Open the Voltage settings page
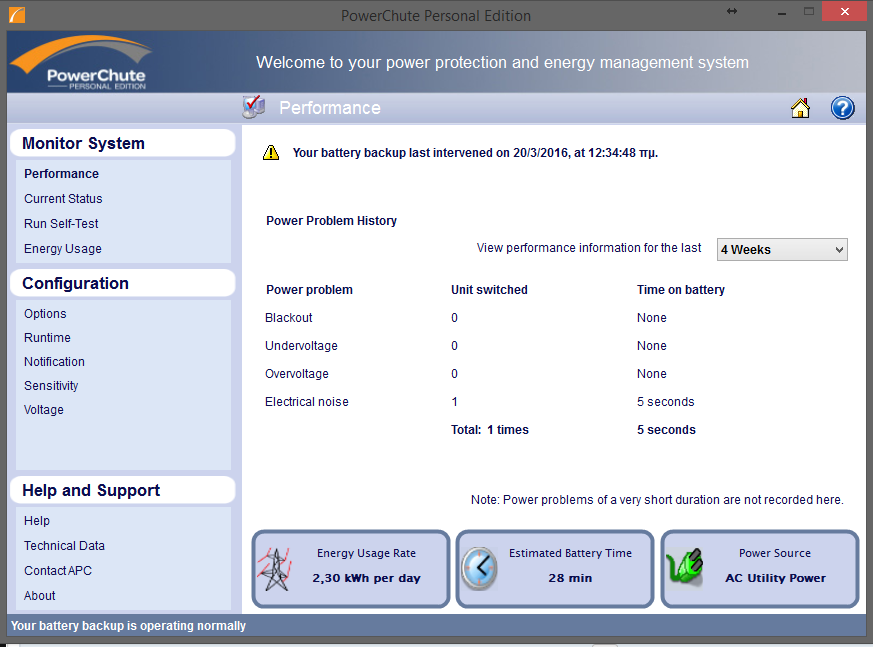The height and width of the screenshot is (647, 873). [43, 410]
